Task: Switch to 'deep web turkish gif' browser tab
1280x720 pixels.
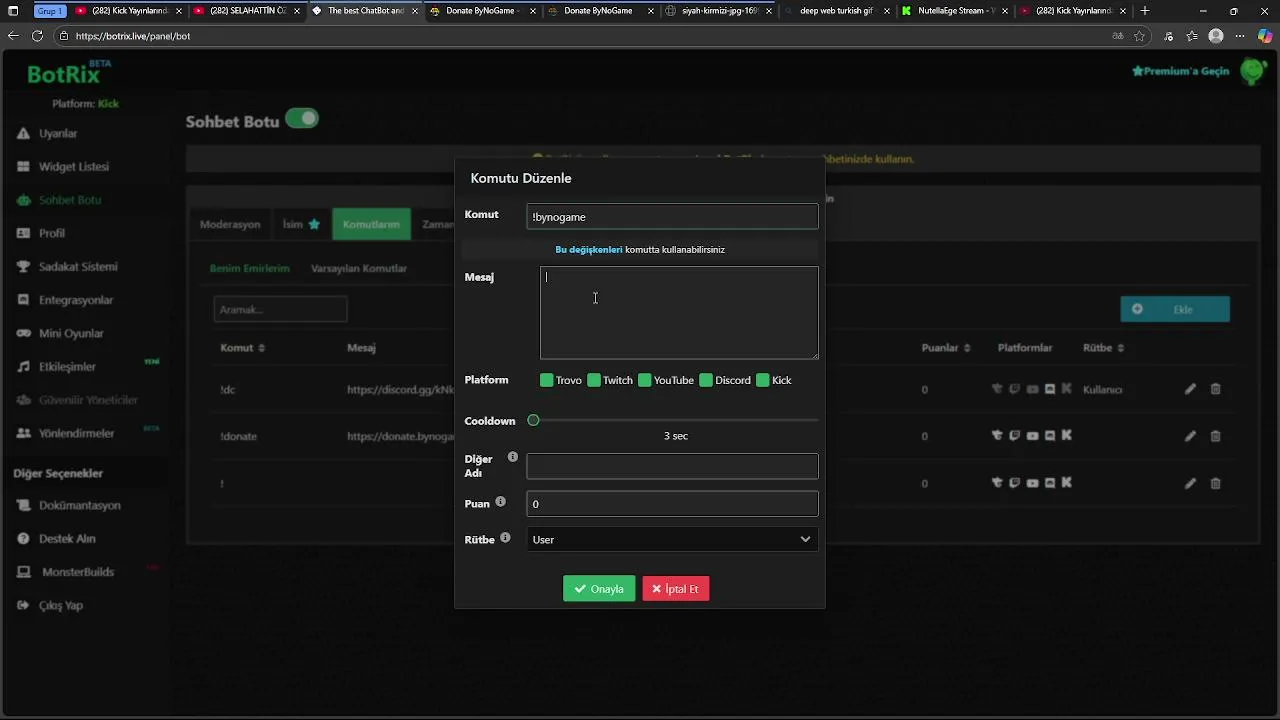Action: [x=836, y=11]
